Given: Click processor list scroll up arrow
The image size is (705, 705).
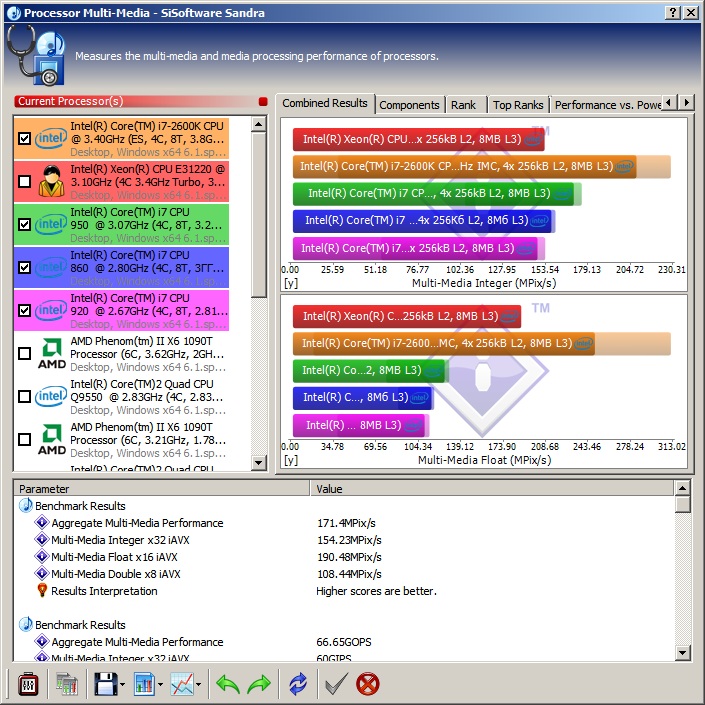Looking at the screenshot, I should pyautogui.click(x=259, y=124).
